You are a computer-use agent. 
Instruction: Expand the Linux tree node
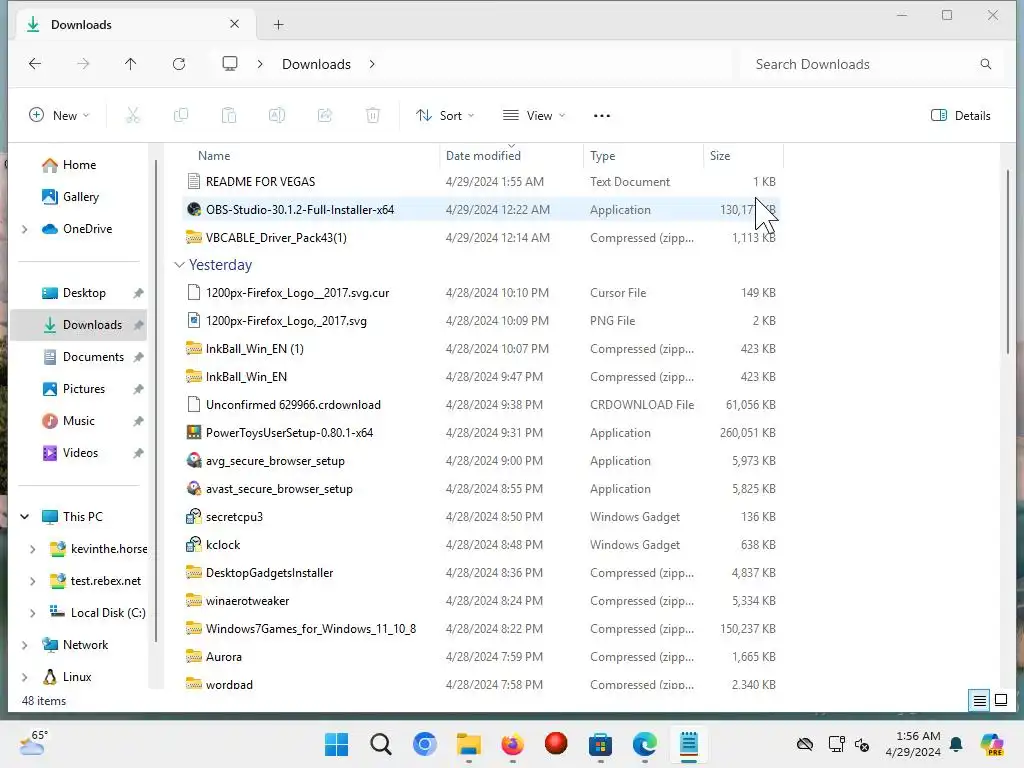(25, 677)
